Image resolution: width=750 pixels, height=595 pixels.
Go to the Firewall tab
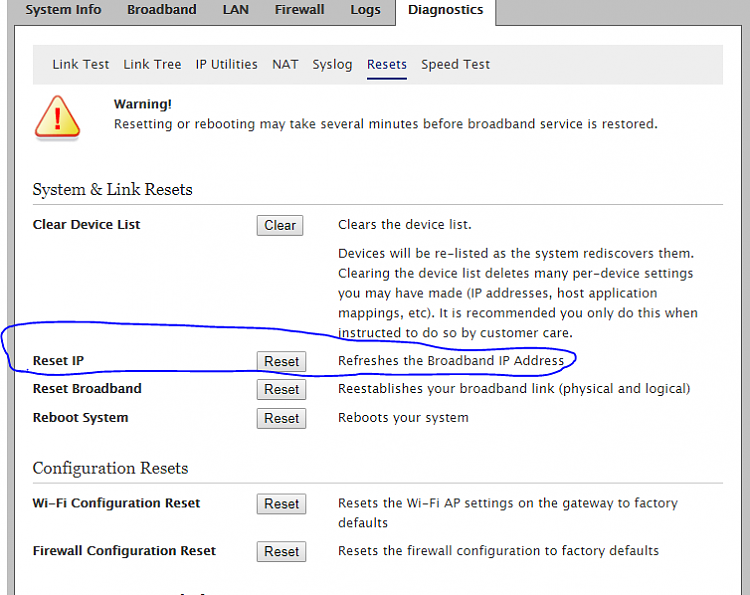click(x=299, y=10)
